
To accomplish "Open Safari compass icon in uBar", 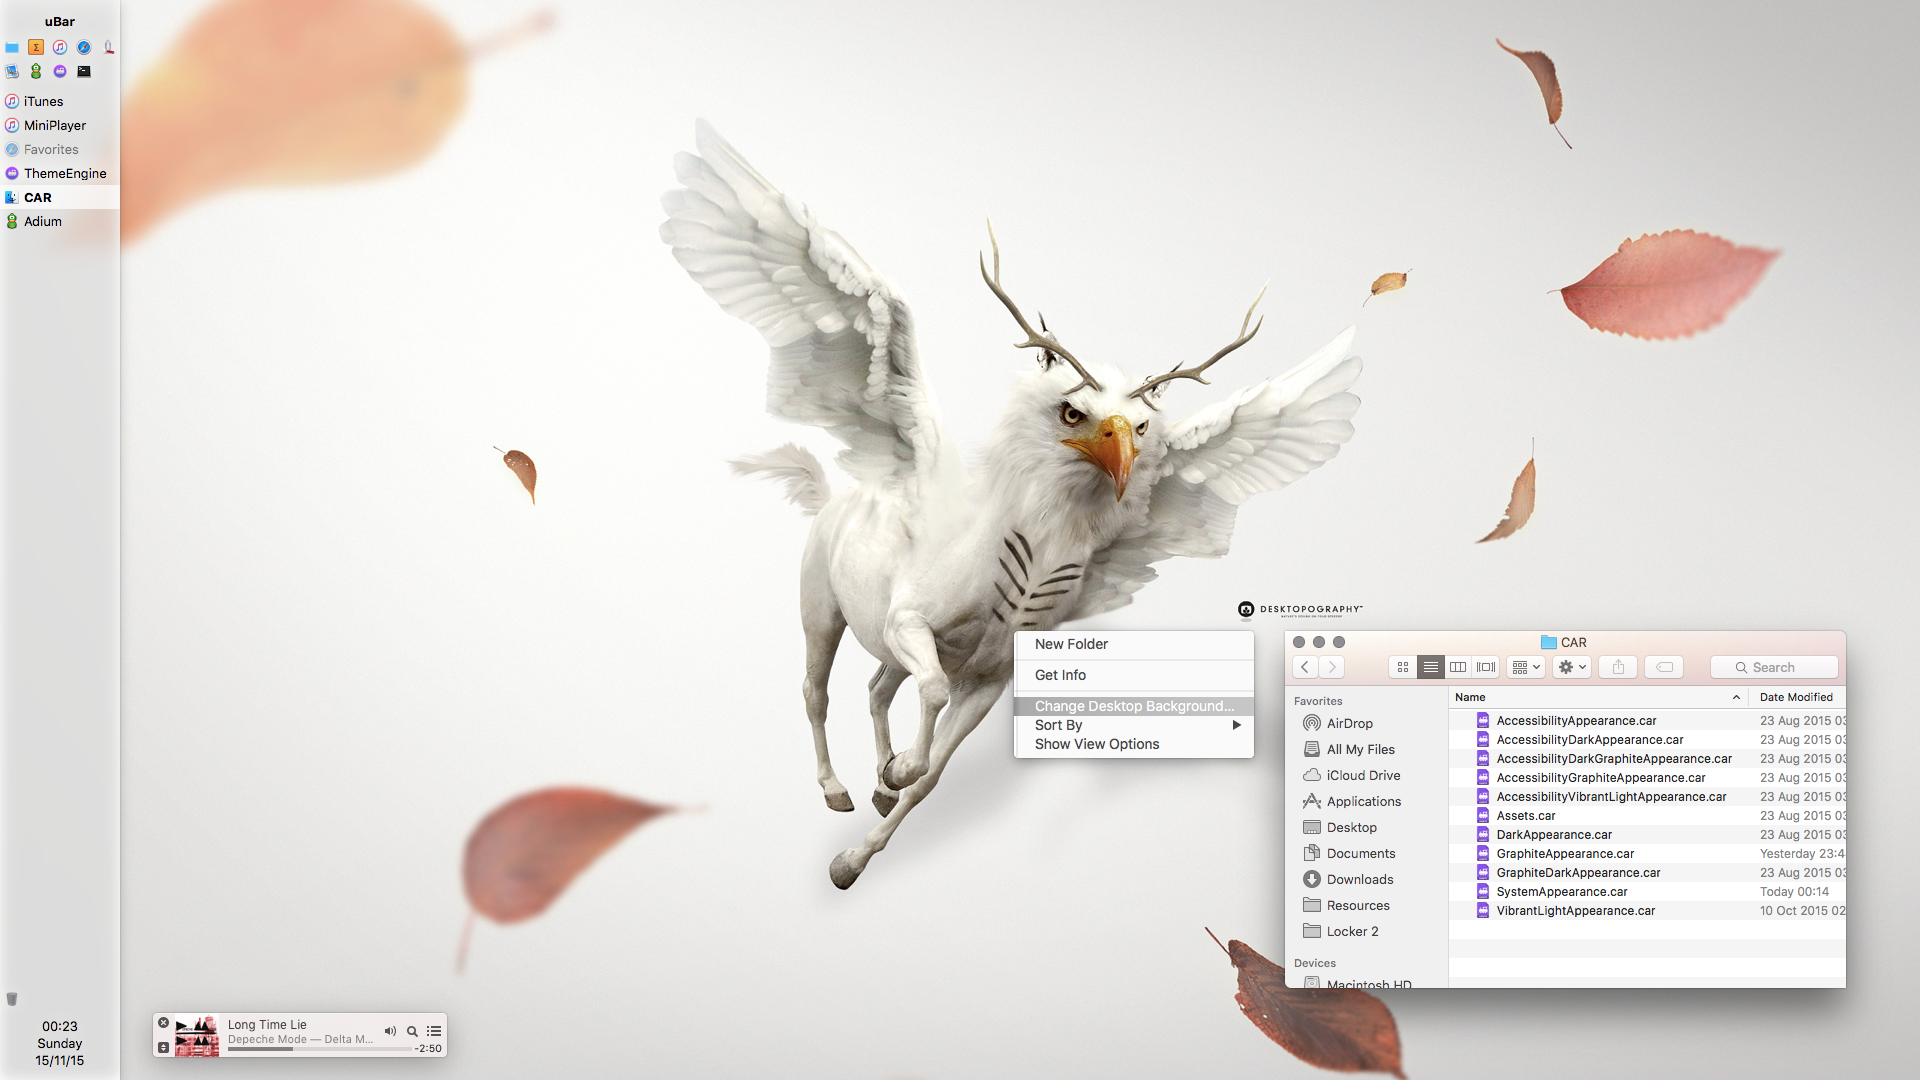I will click(84, 47).
